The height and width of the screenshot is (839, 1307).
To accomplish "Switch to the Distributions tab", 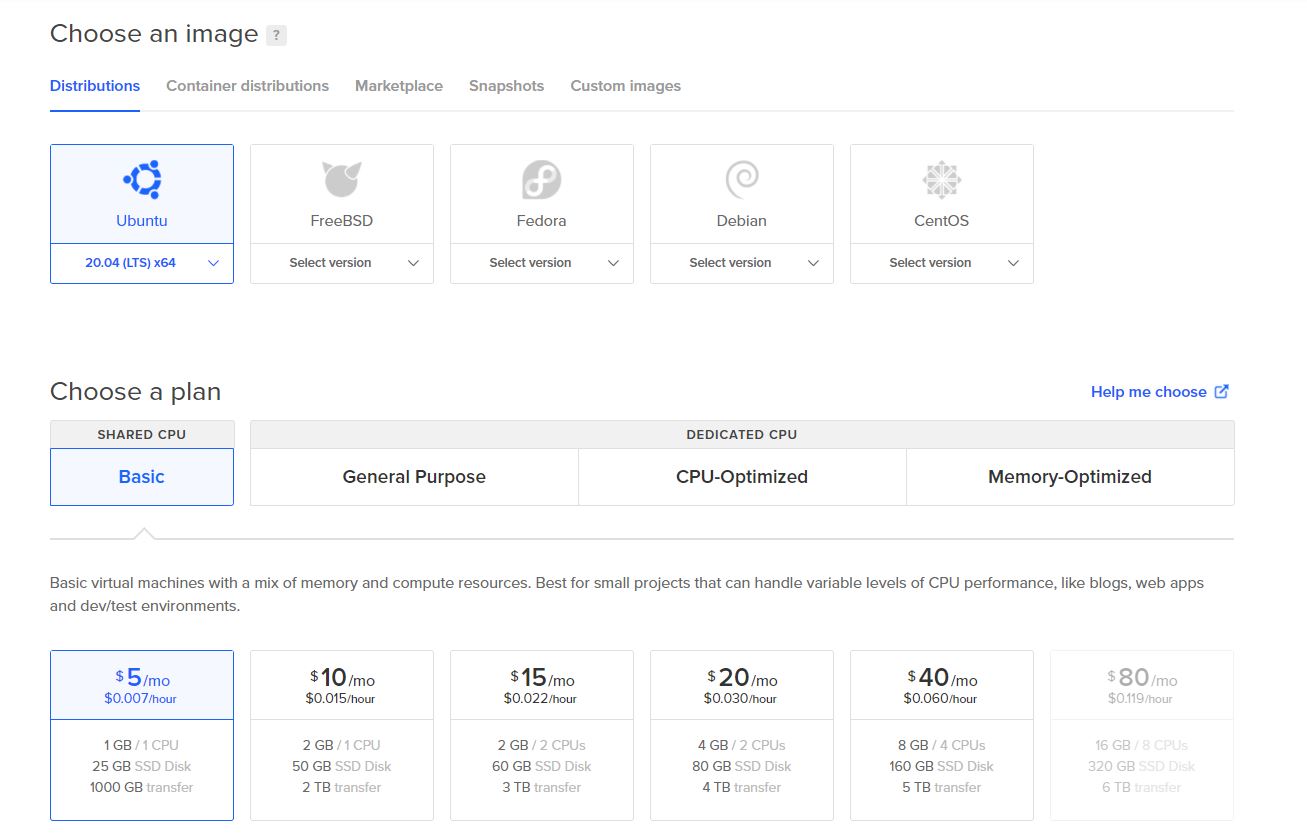I will click(x=95, y=86).
